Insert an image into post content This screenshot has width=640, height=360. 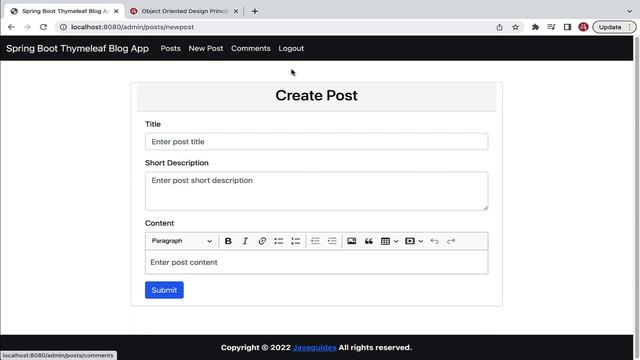351,241
